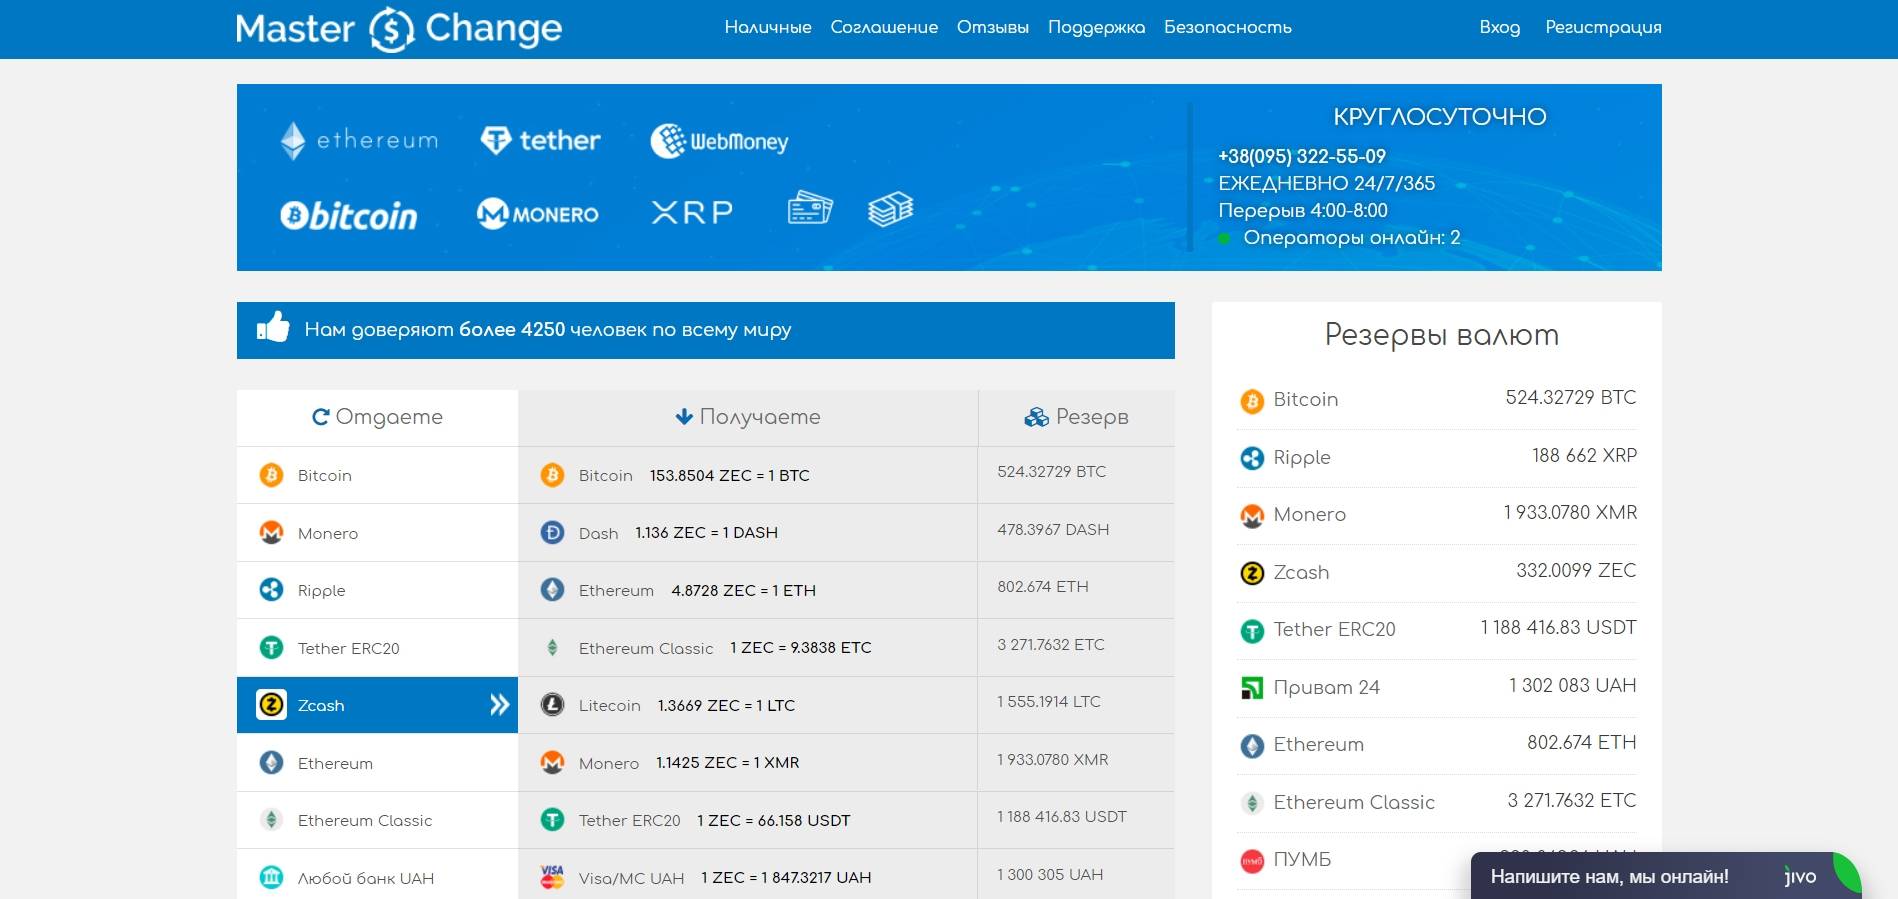Click the Zcash coin icon in the Отдаете list
This screenshot has height=899, width=1898.
point(271,705)
